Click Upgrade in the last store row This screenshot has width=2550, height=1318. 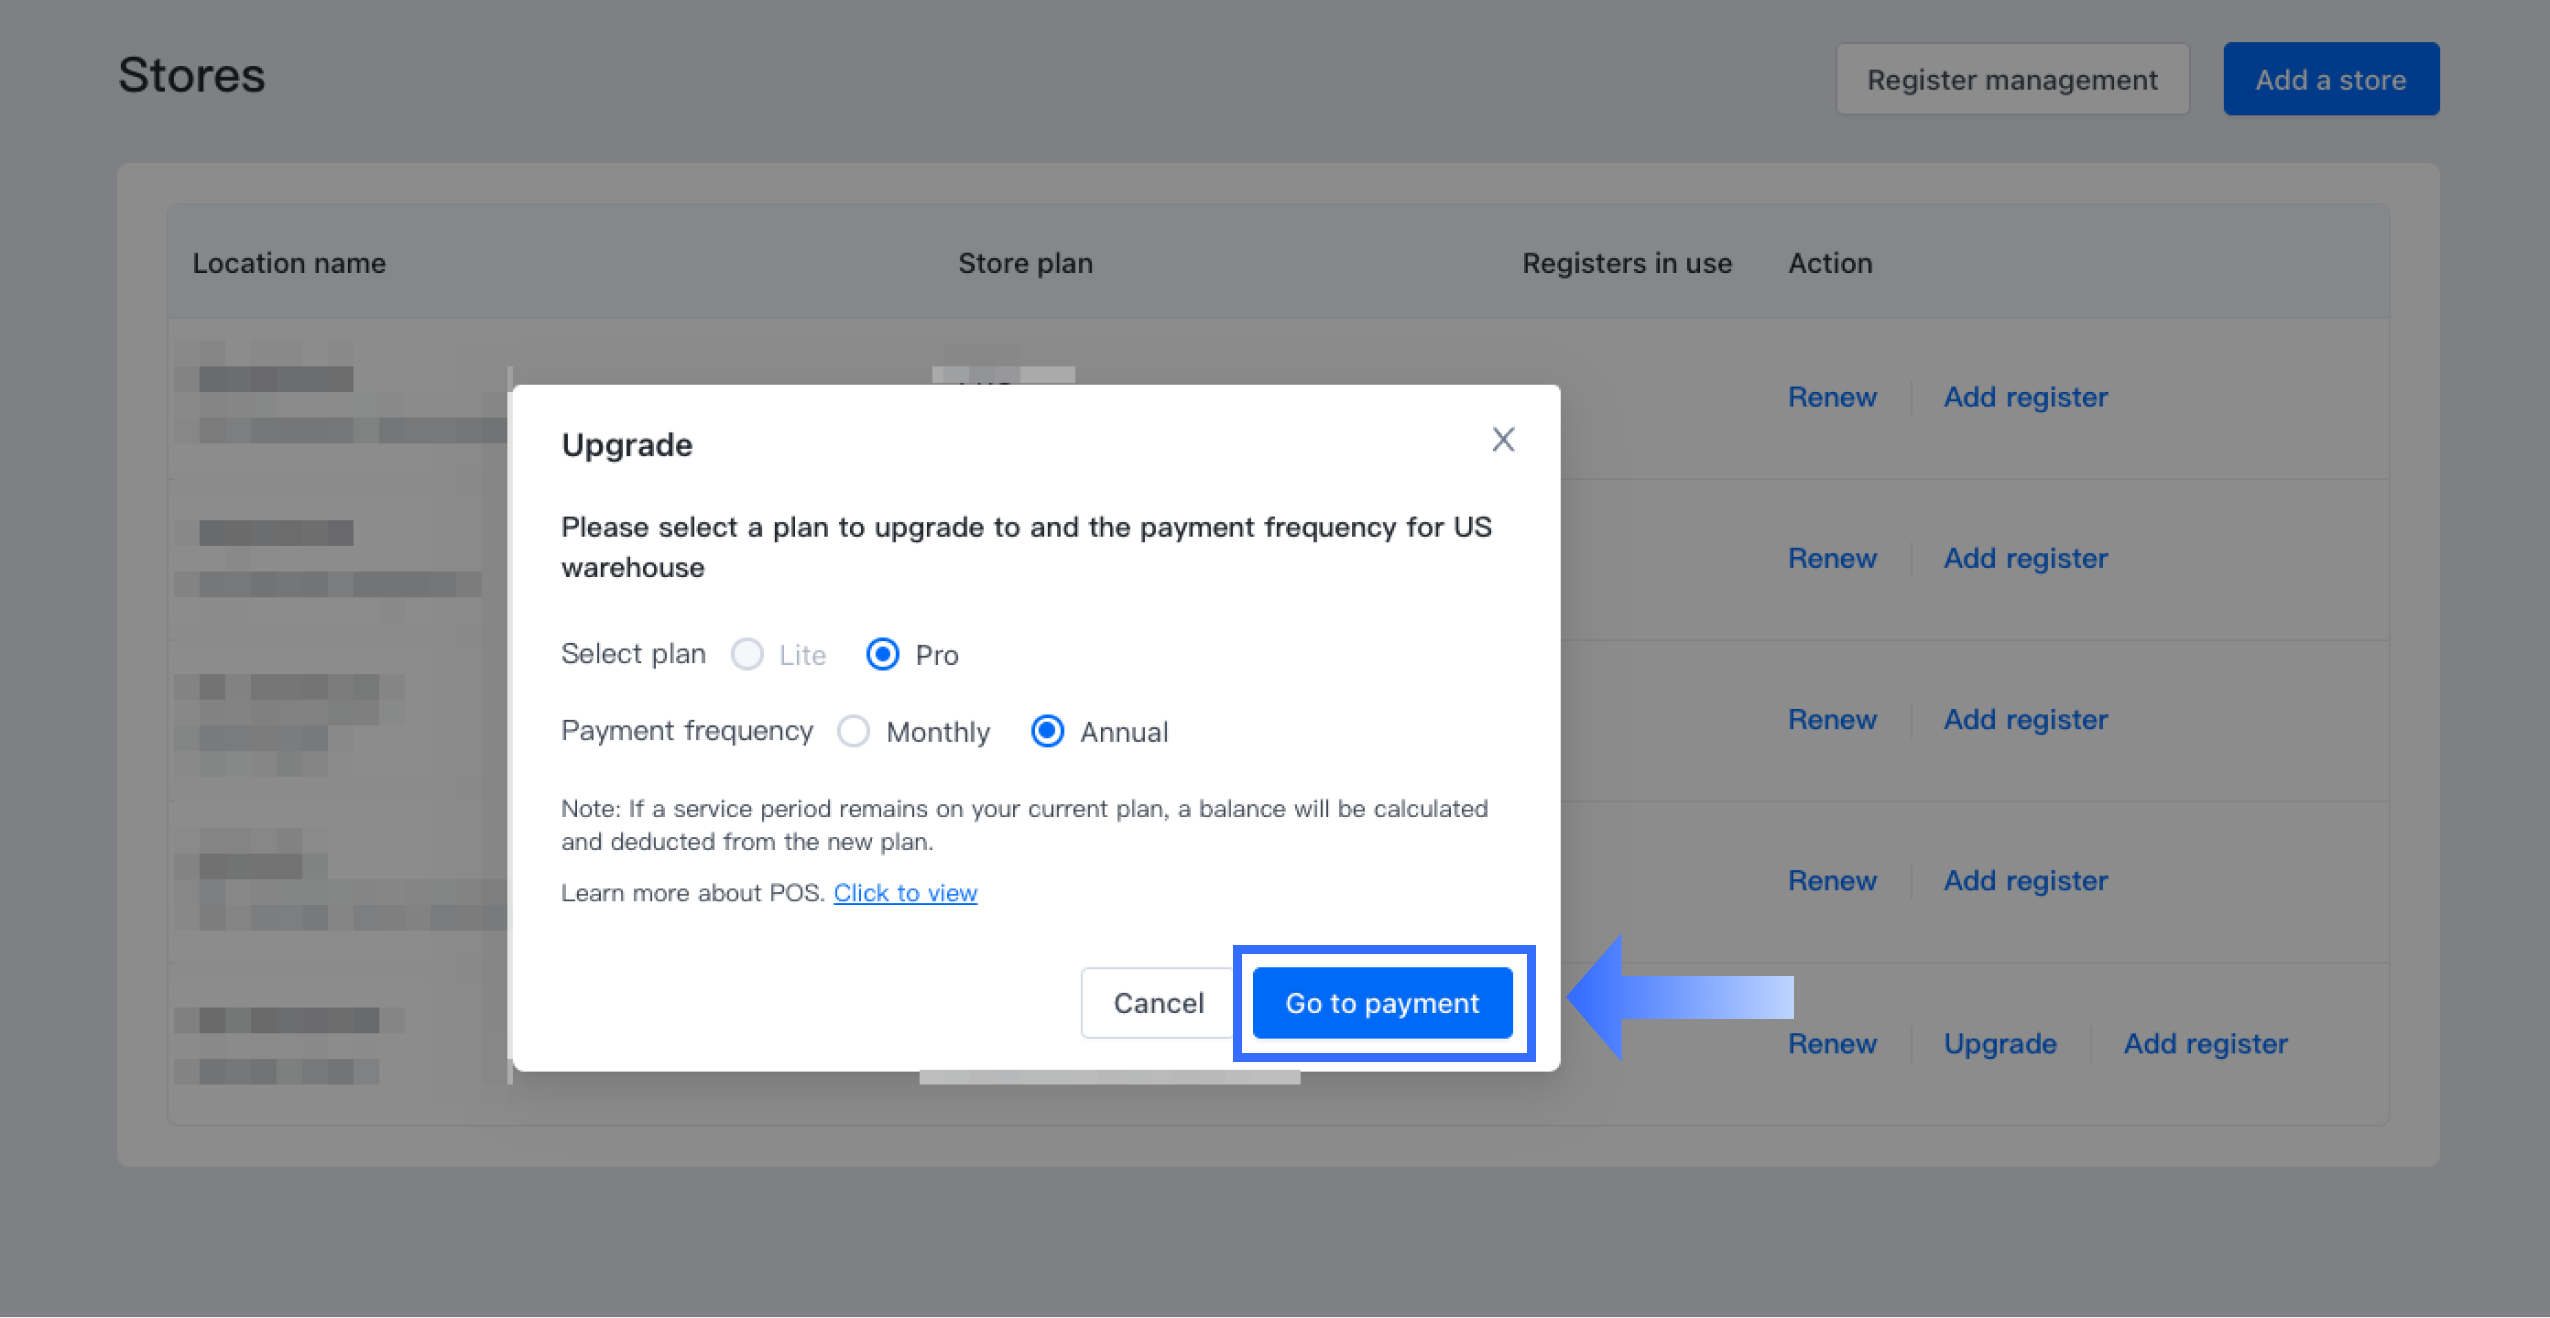pyautogui.click(x=2000, y=1043)
